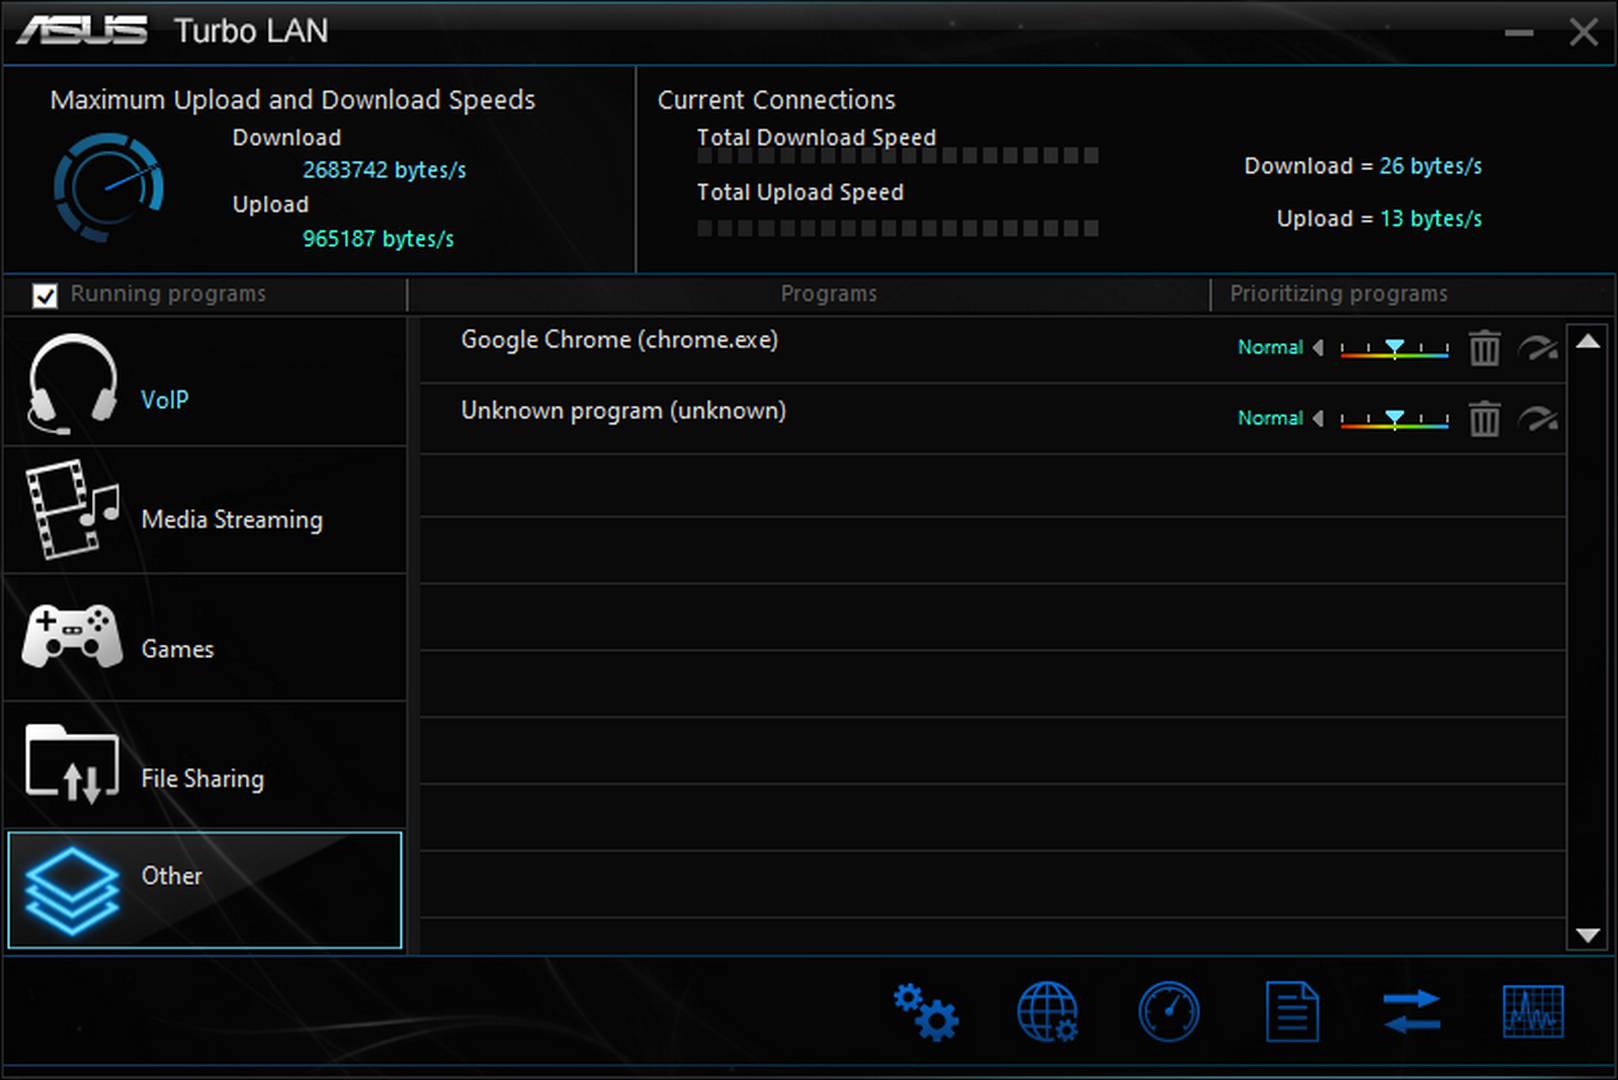Click the scroll up arrow in program list
This screenshot has width=1618, height=1080.
1587,342
